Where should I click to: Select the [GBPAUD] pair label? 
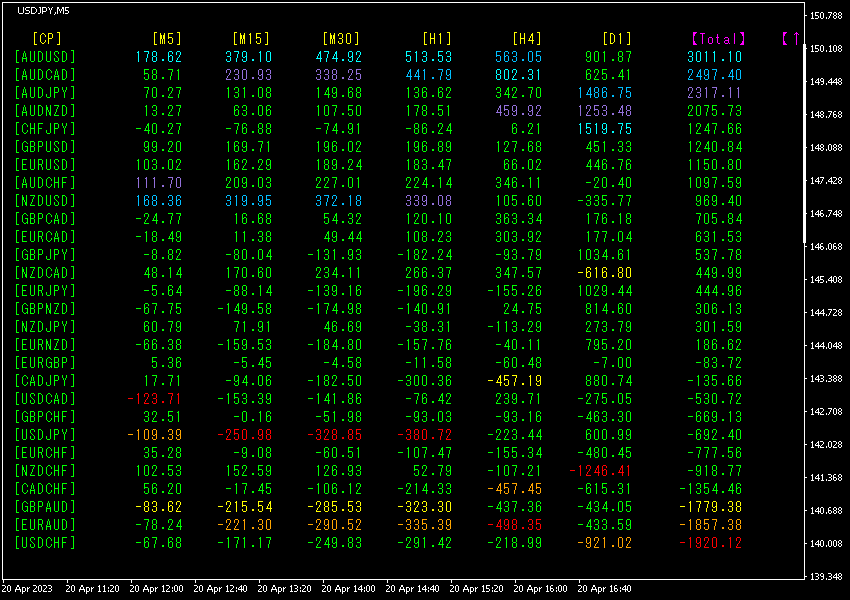tap(45, 507)
